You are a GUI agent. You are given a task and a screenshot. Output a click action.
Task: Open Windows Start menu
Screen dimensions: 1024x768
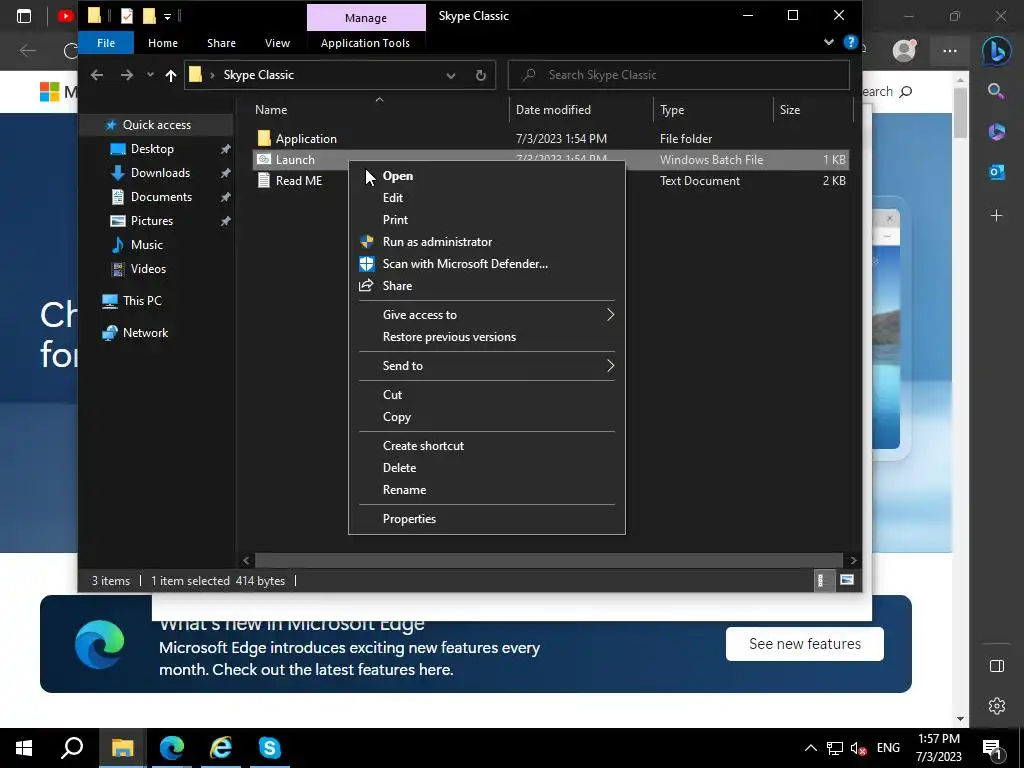point(24,748)
